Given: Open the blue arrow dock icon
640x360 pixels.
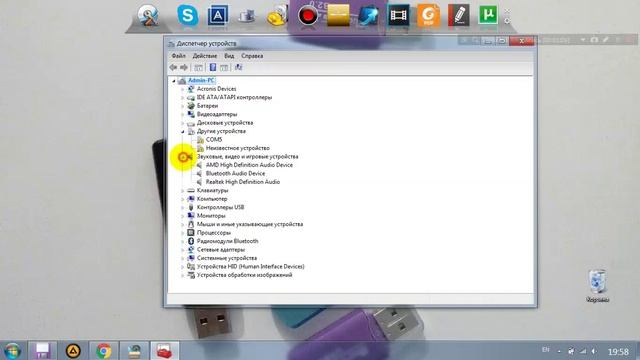Looking at the screenshot, I should [368, 16].
